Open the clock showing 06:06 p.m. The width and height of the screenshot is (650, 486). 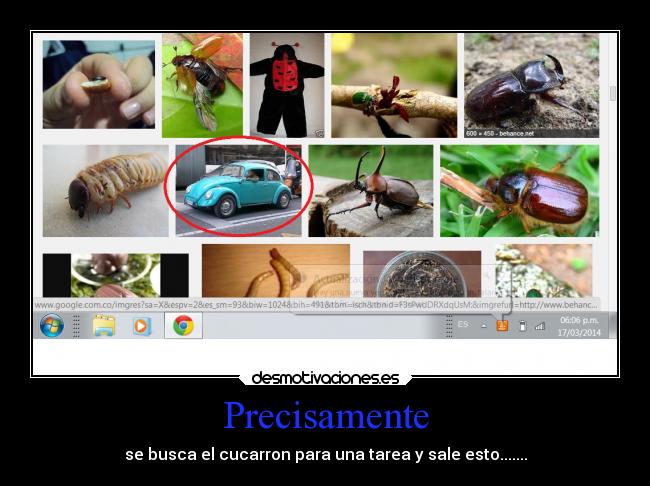pos(579,326)
